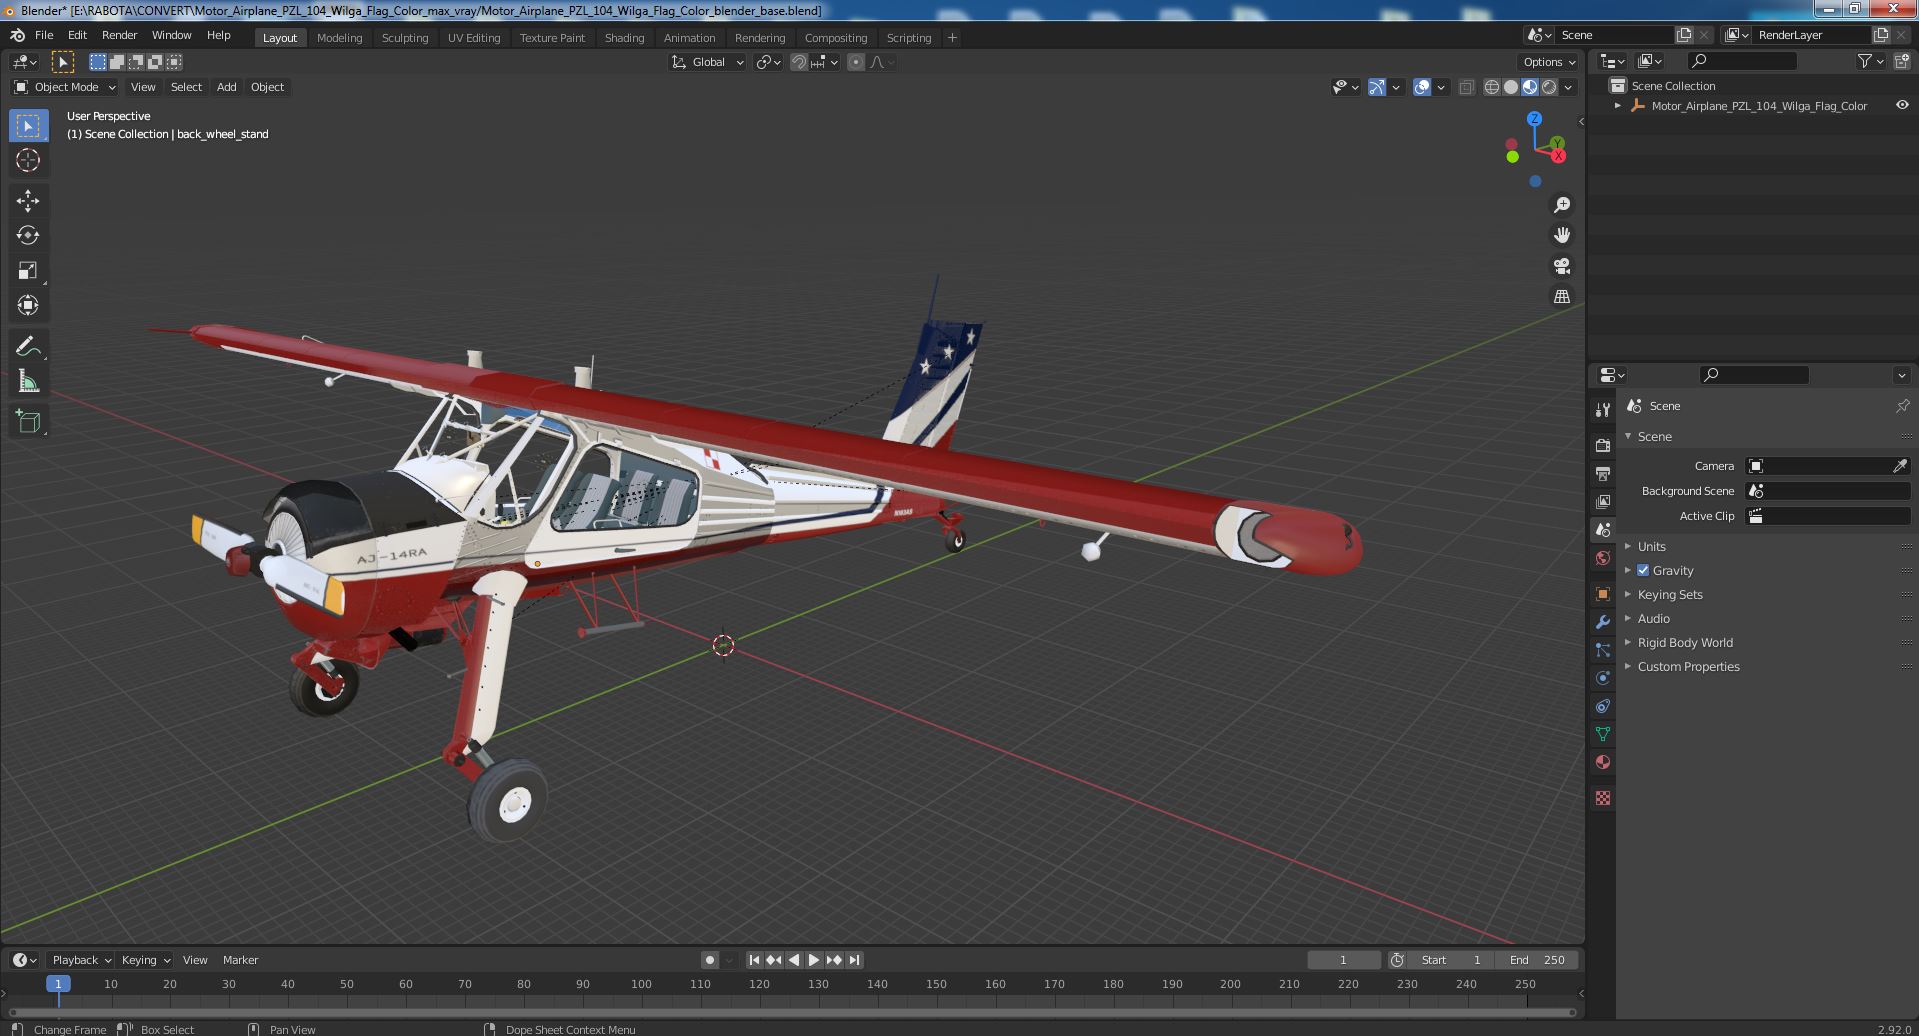Switch to rendered viewport shading

[1549, 87]
